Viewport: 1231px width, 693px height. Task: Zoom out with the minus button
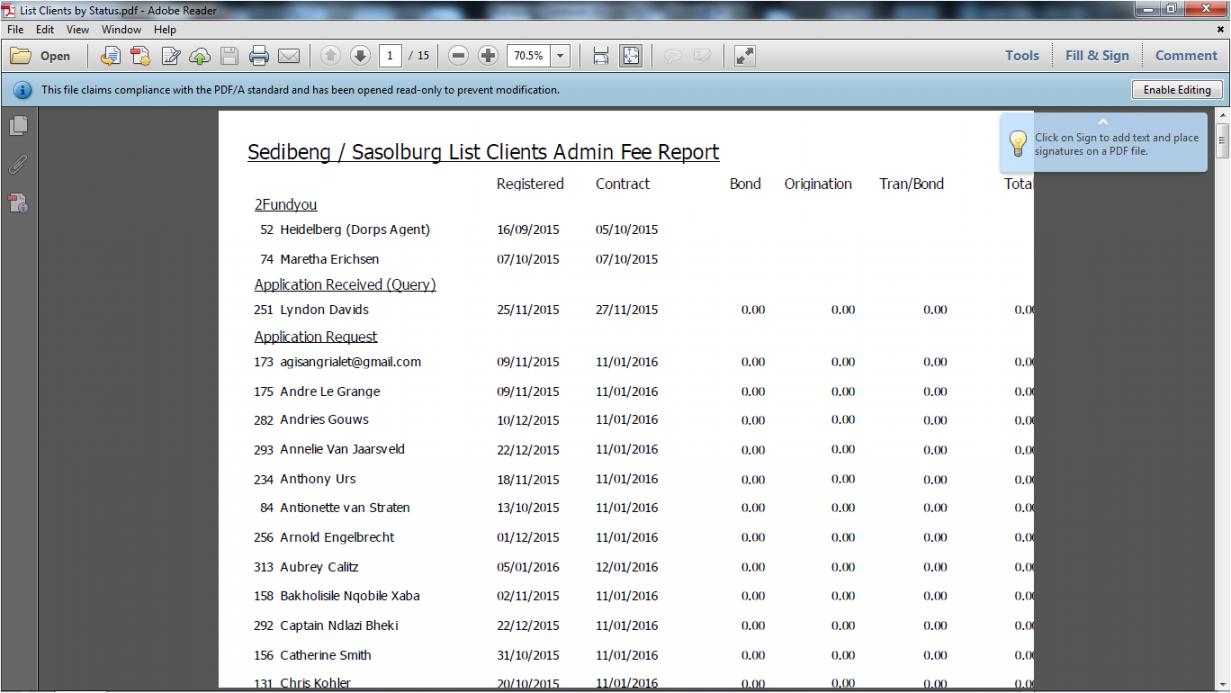tap(458, 56)
